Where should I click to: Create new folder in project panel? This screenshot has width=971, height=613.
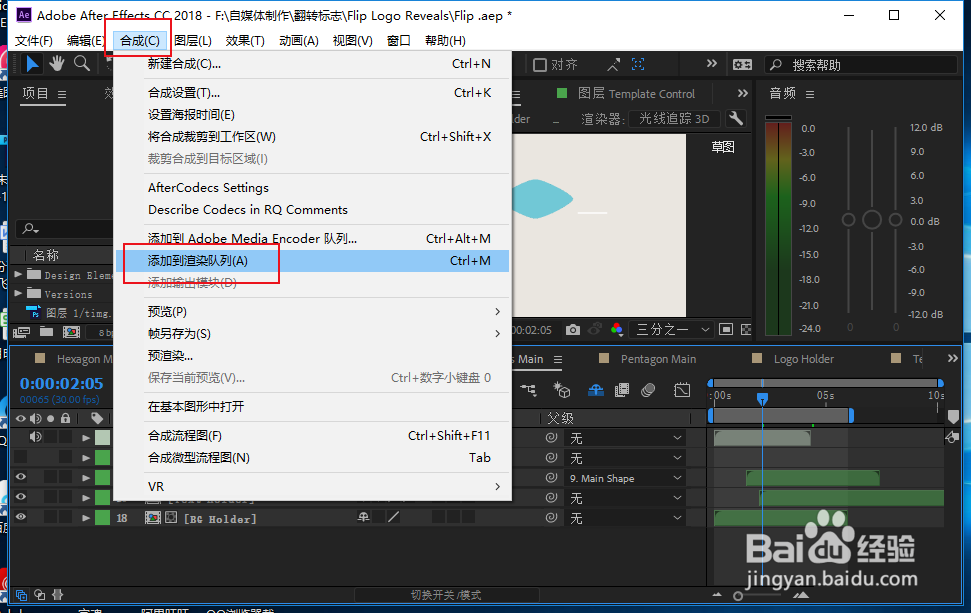[46, 333]
